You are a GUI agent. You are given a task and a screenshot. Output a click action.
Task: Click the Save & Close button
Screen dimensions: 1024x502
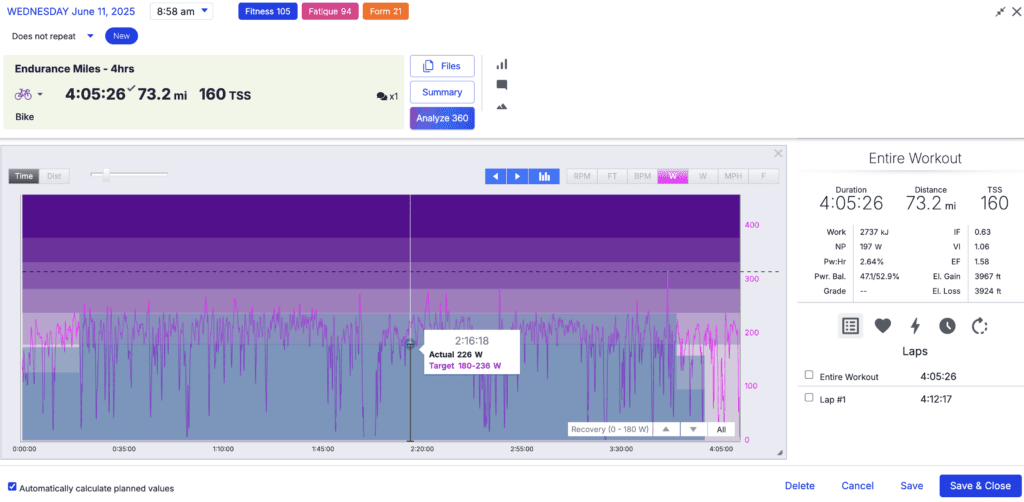[980, 486]
